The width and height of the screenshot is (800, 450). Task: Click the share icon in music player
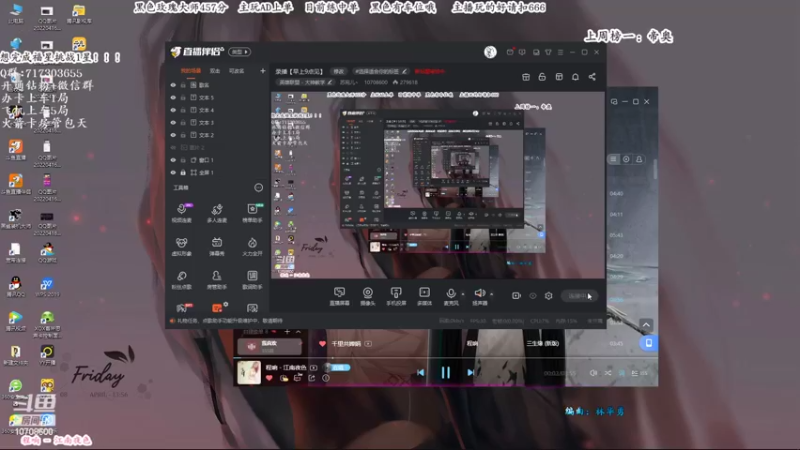(x=312, y=378)
